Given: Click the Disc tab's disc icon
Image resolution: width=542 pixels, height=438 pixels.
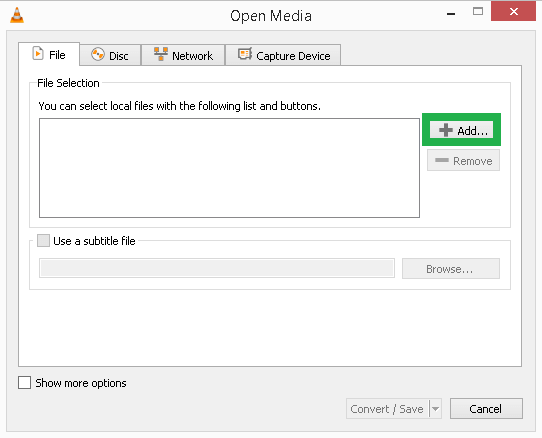Looking at the screenshot, I should click(98, 54).
